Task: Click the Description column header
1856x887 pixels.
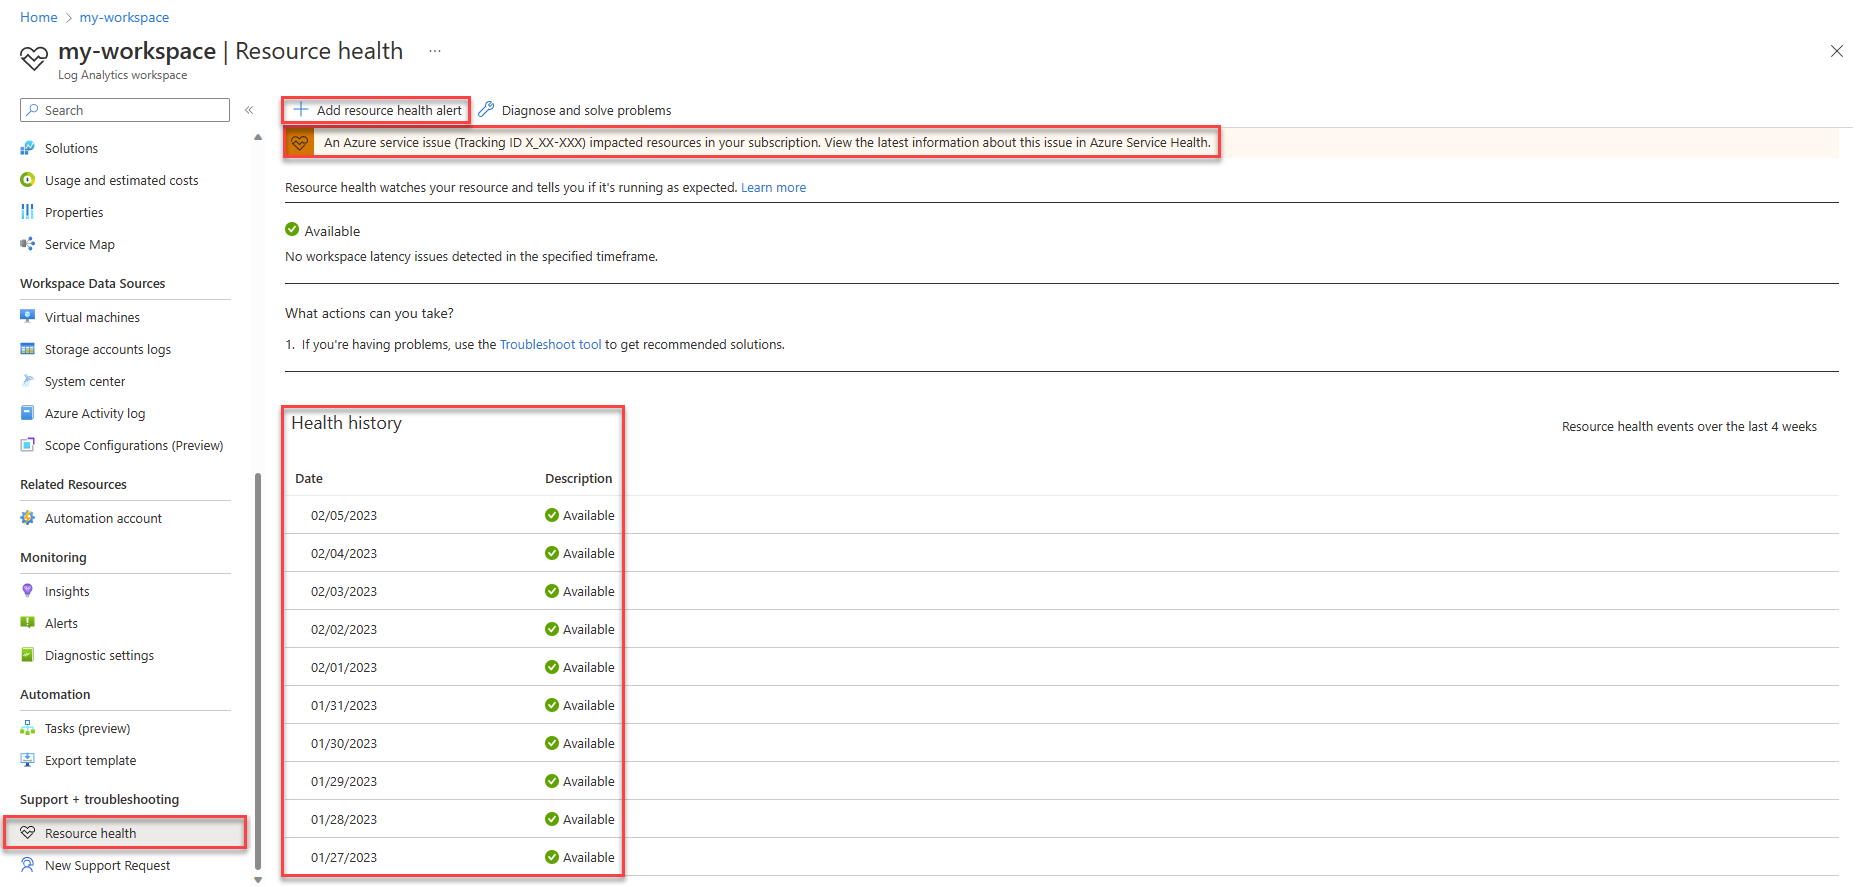Action: [578, 478]
